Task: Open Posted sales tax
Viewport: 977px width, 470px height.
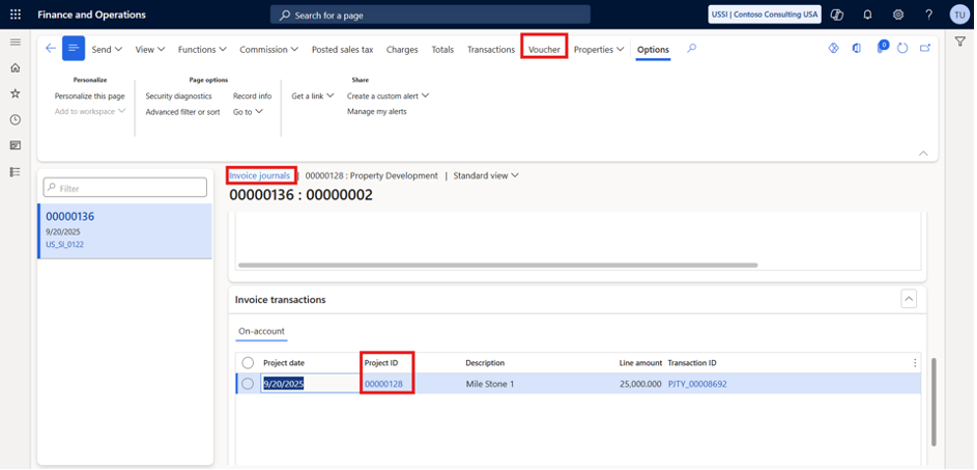Action: (342, 49)
